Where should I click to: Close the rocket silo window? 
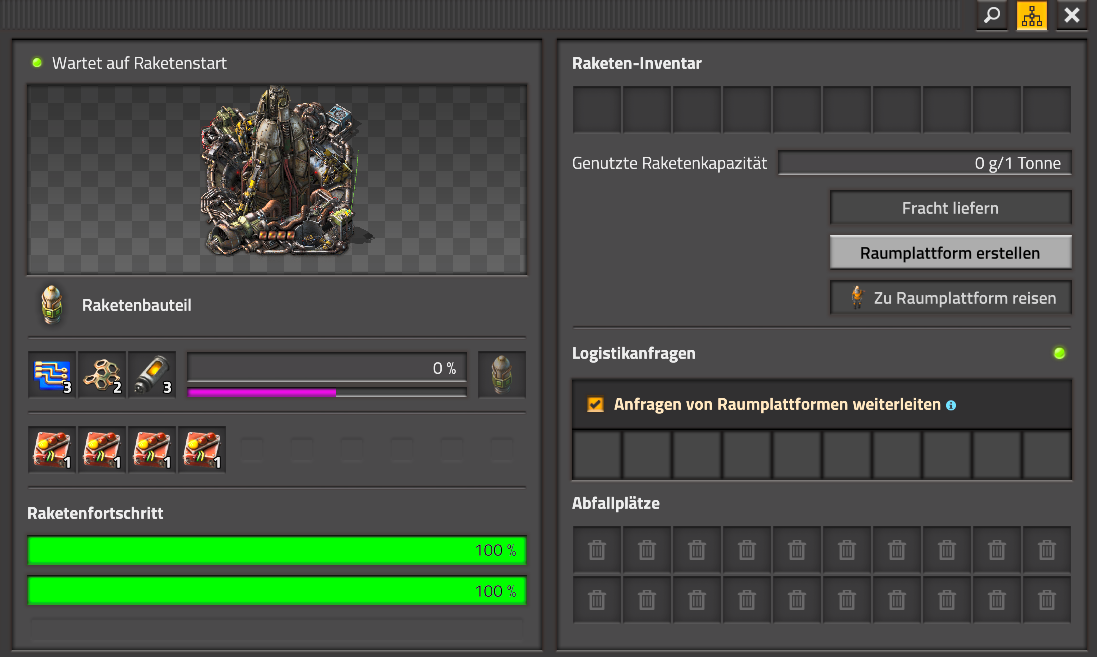tap(1072, 15)
